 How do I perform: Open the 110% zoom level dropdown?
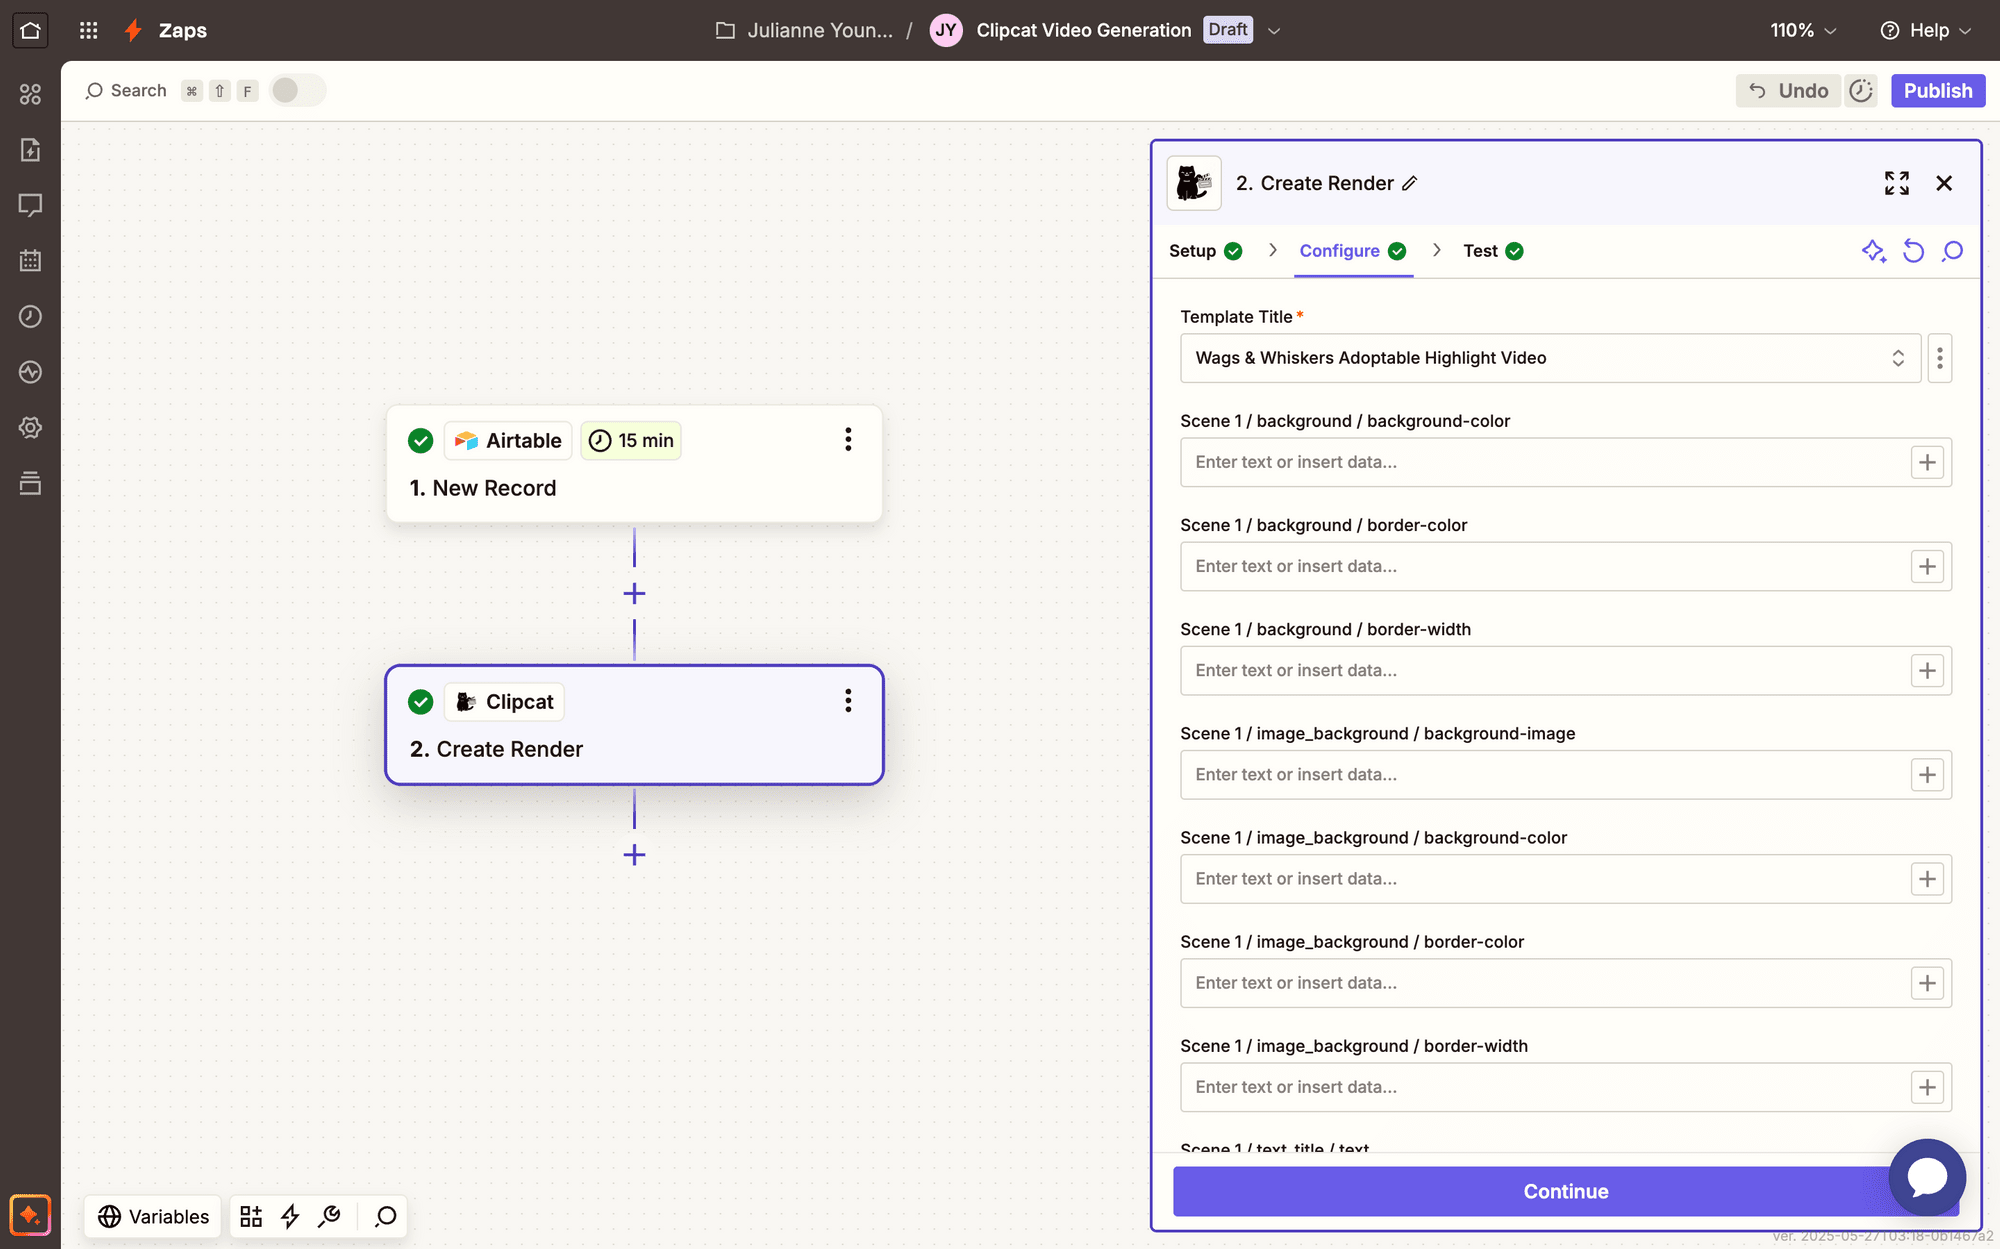point(1803,30)
